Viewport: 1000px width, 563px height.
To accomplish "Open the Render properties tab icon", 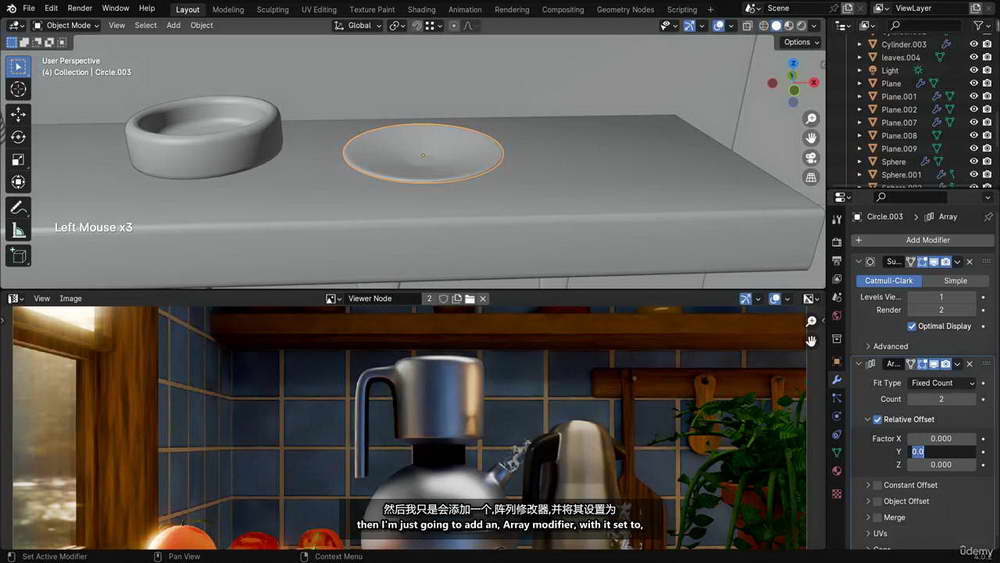I will (x=837, y=242).
